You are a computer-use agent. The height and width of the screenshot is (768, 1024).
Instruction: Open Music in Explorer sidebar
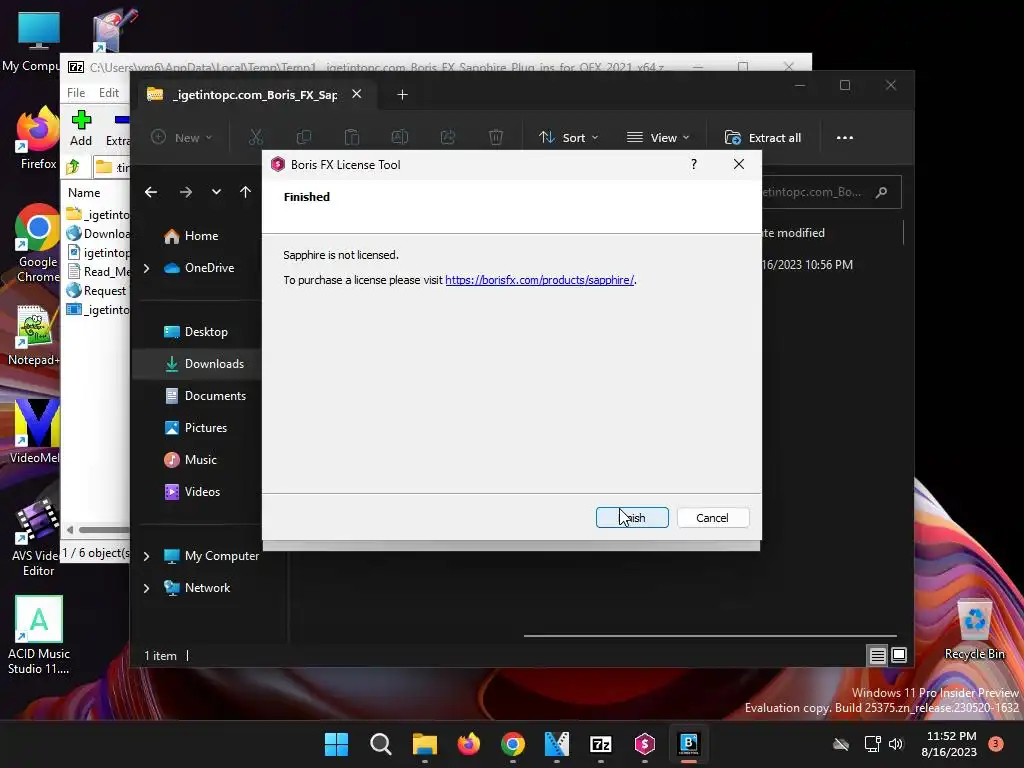coord(191,460)
